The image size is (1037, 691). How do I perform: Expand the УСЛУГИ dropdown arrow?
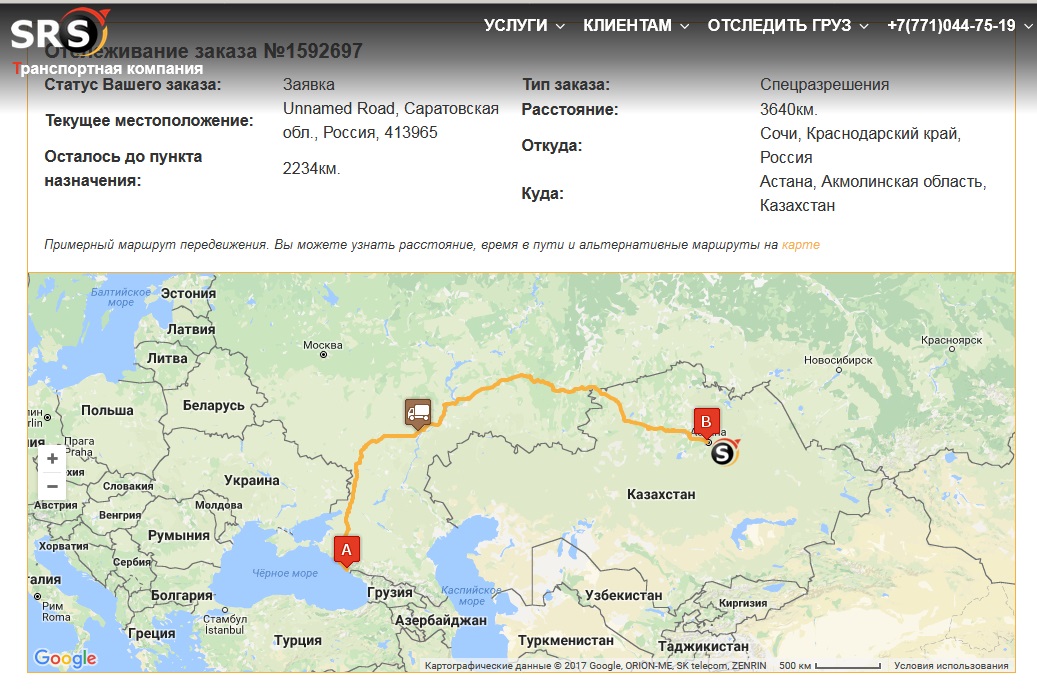[x=560, y=26]
